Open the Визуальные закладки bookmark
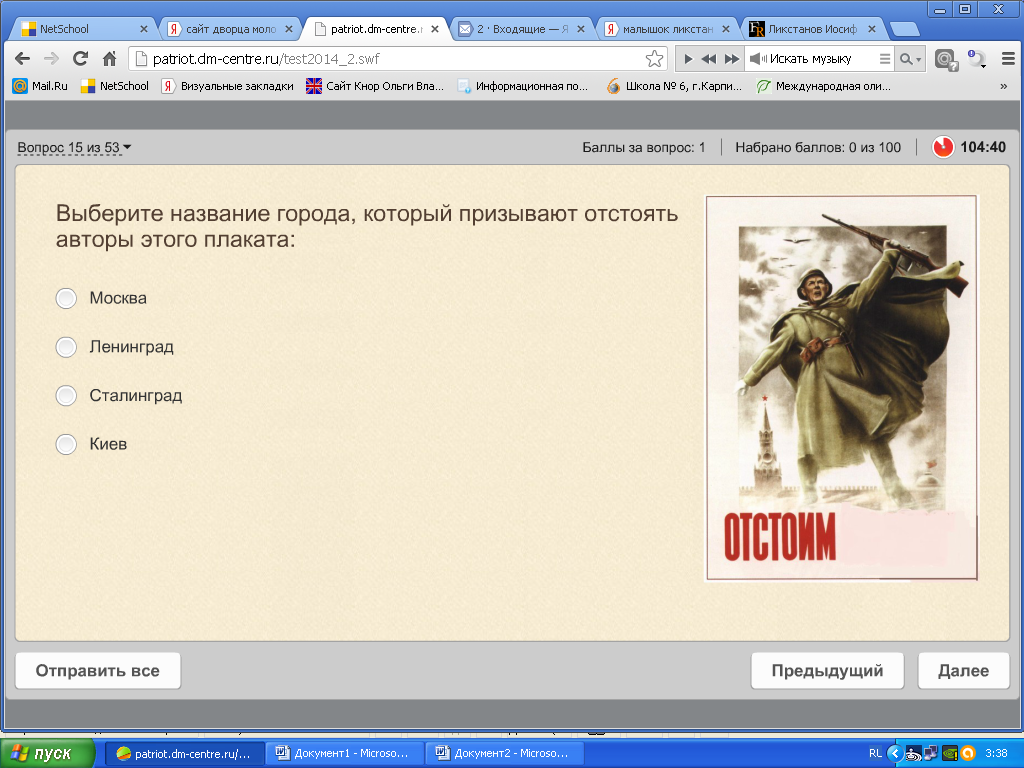 tap(227, 86)
